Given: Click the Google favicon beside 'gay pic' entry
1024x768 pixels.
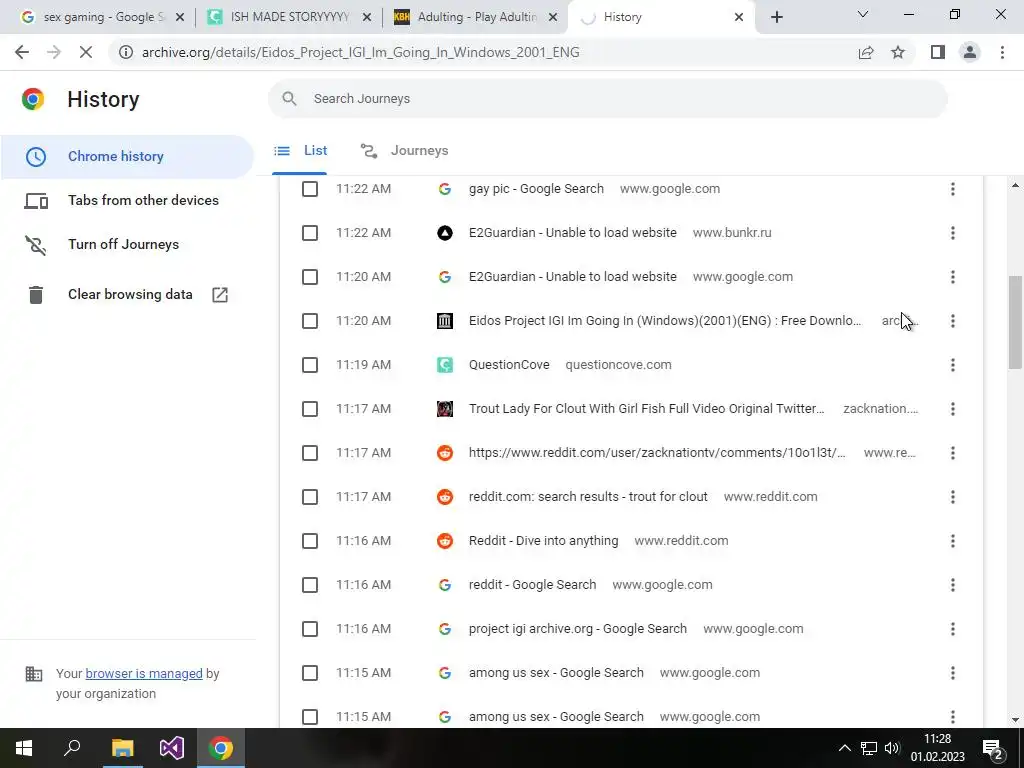Looking at the screenshot, I should point(445,189).
